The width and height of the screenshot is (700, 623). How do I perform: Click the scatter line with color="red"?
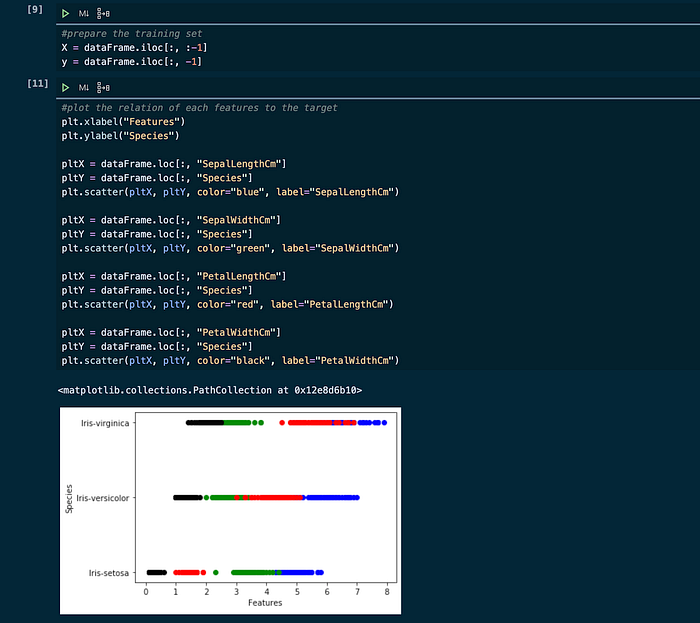pos(228,304)
